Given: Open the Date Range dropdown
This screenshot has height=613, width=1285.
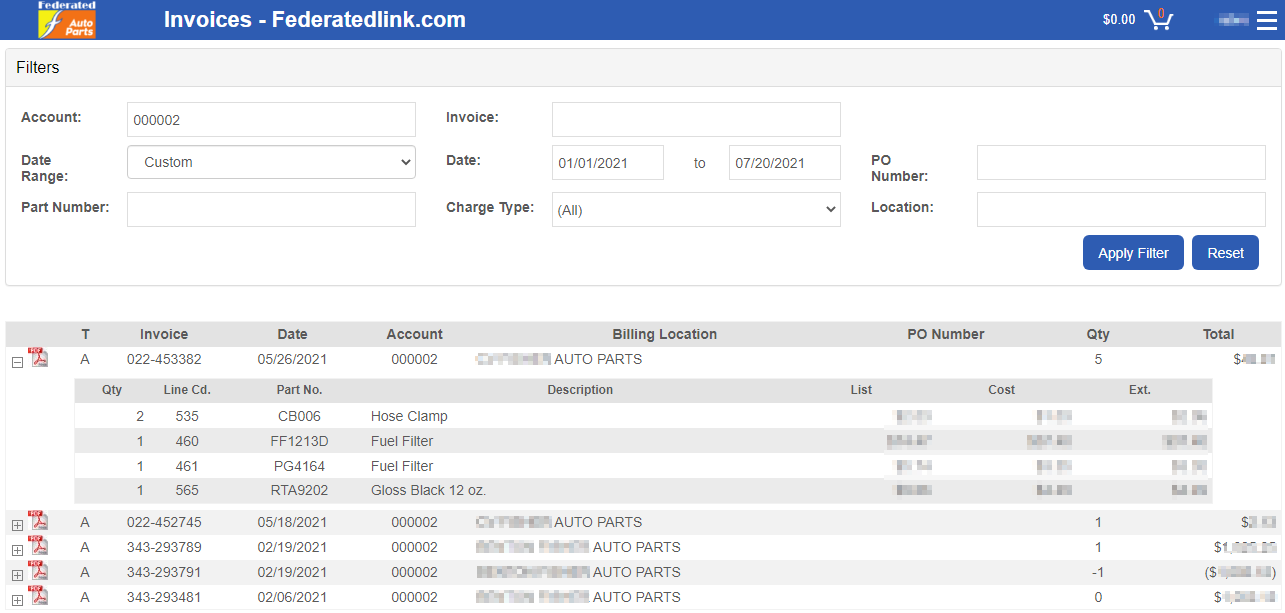Looking at the screenshot, I should click(271, 162).
